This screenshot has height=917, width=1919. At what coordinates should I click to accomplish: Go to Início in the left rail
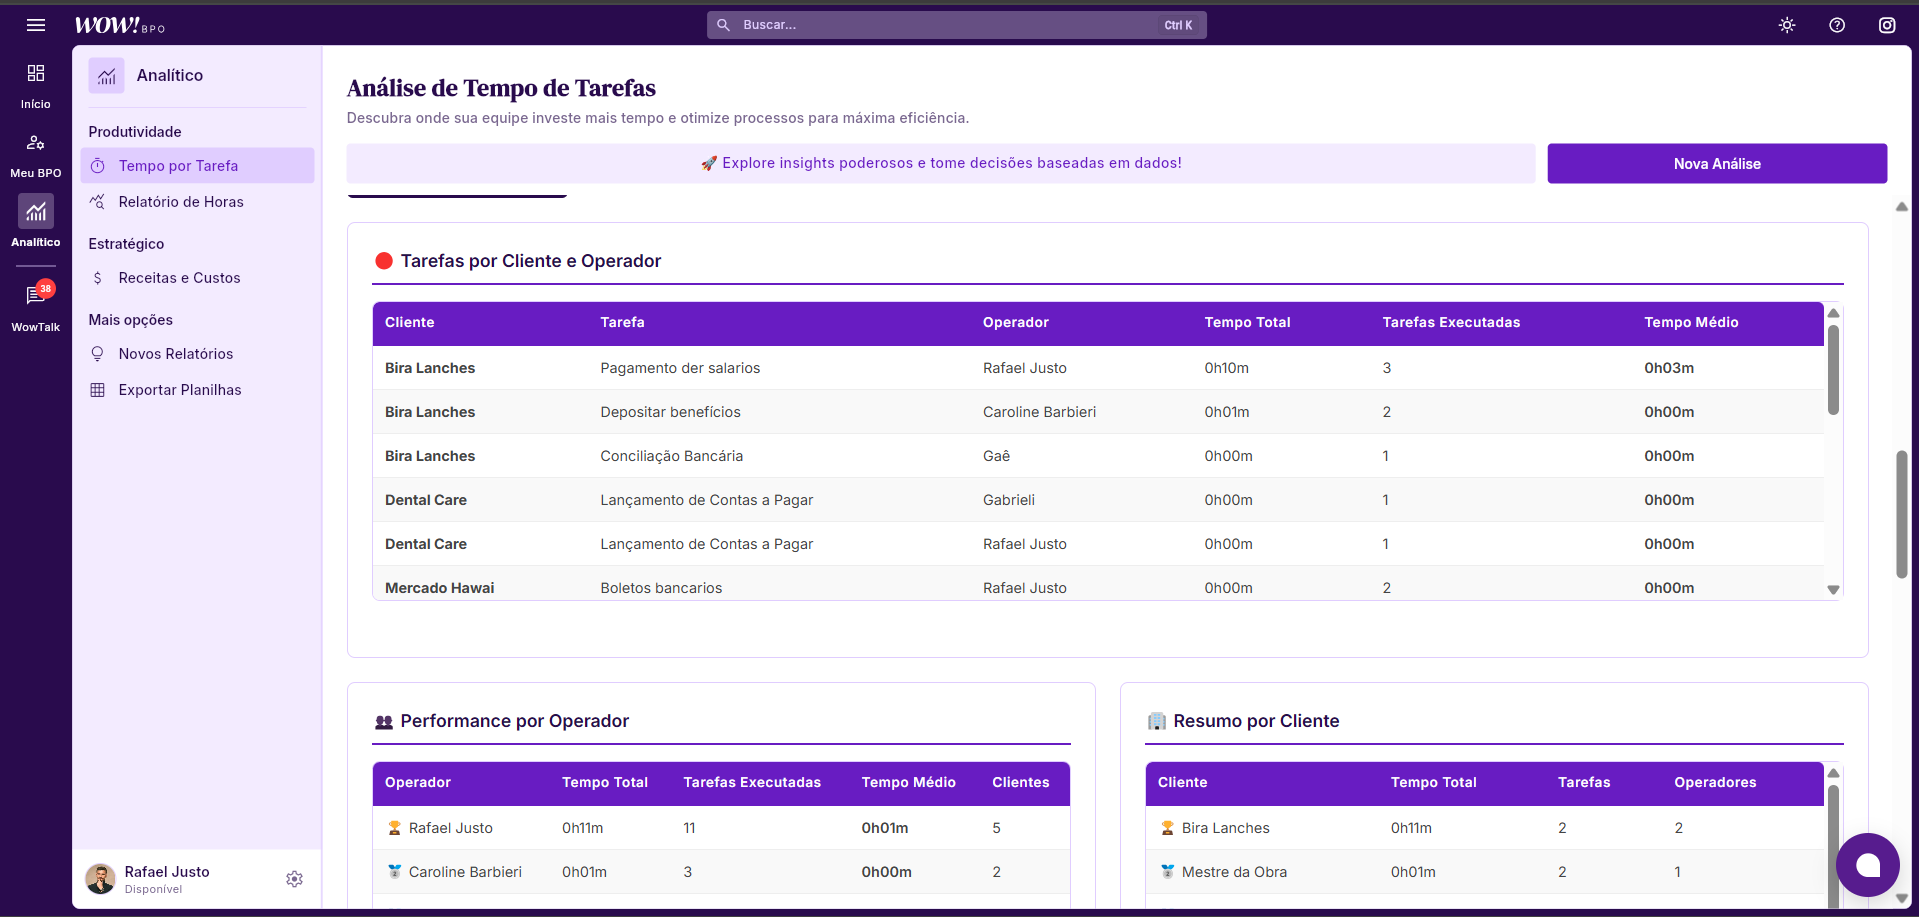pos(36,85)
